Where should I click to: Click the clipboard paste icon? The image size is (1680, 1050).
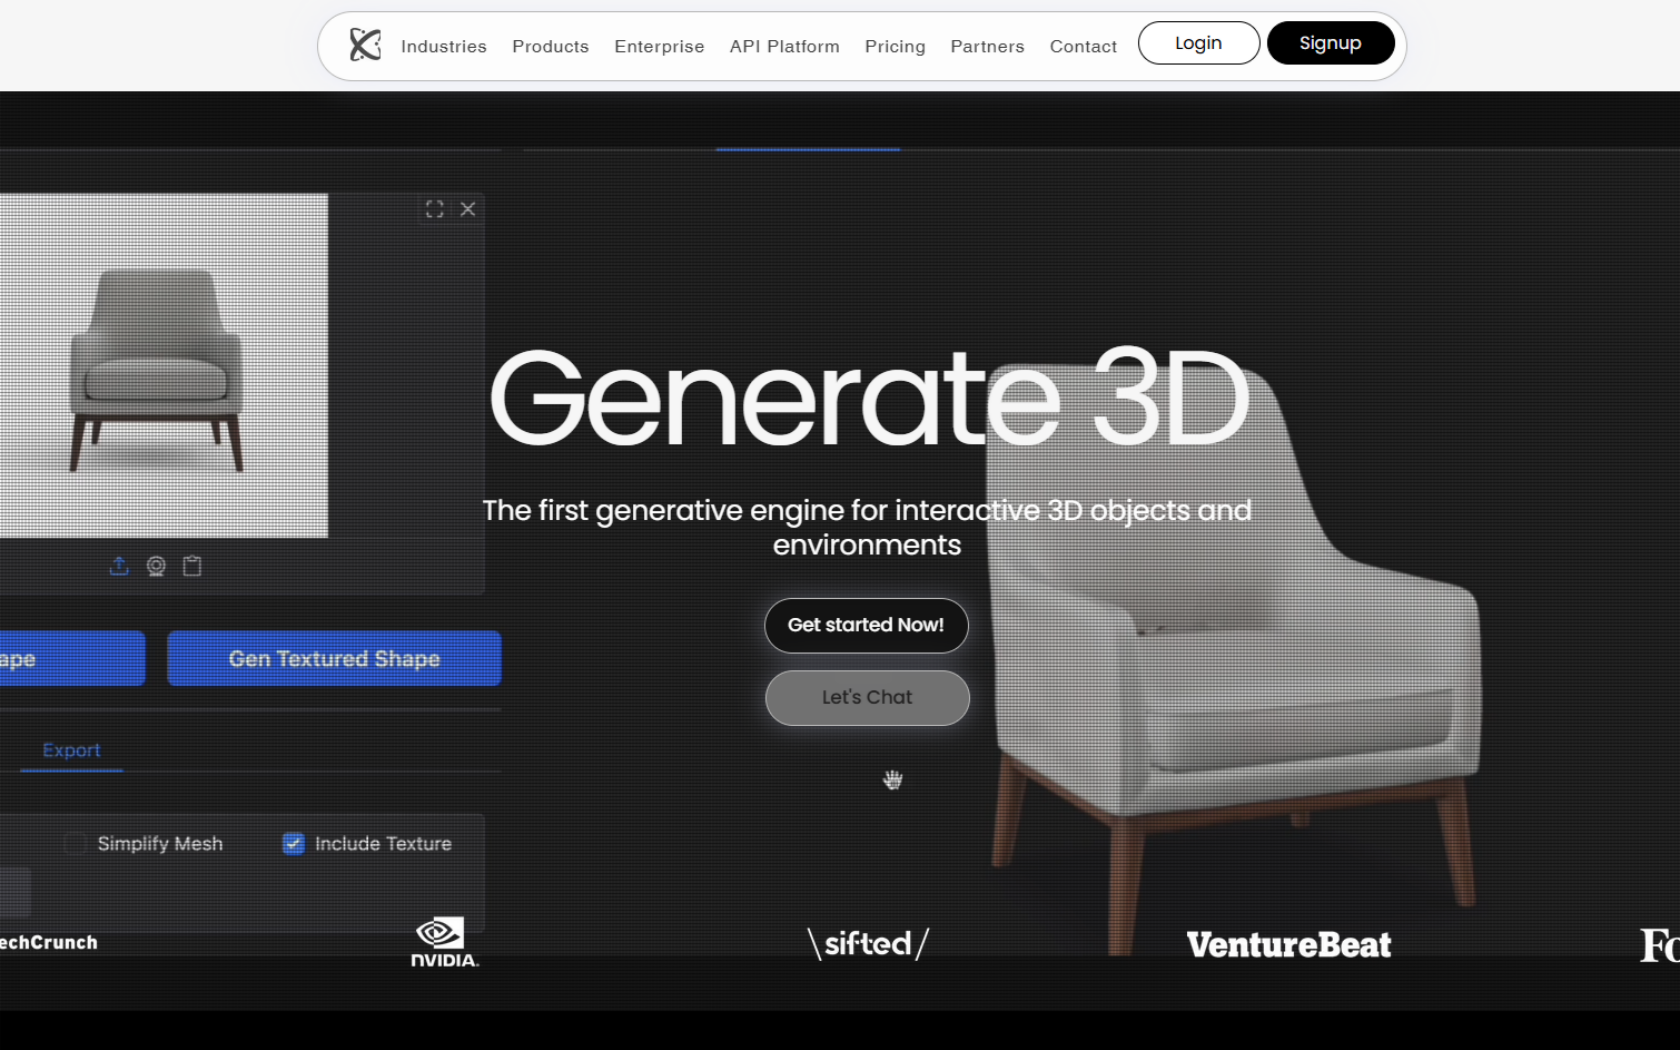(192, 566)
